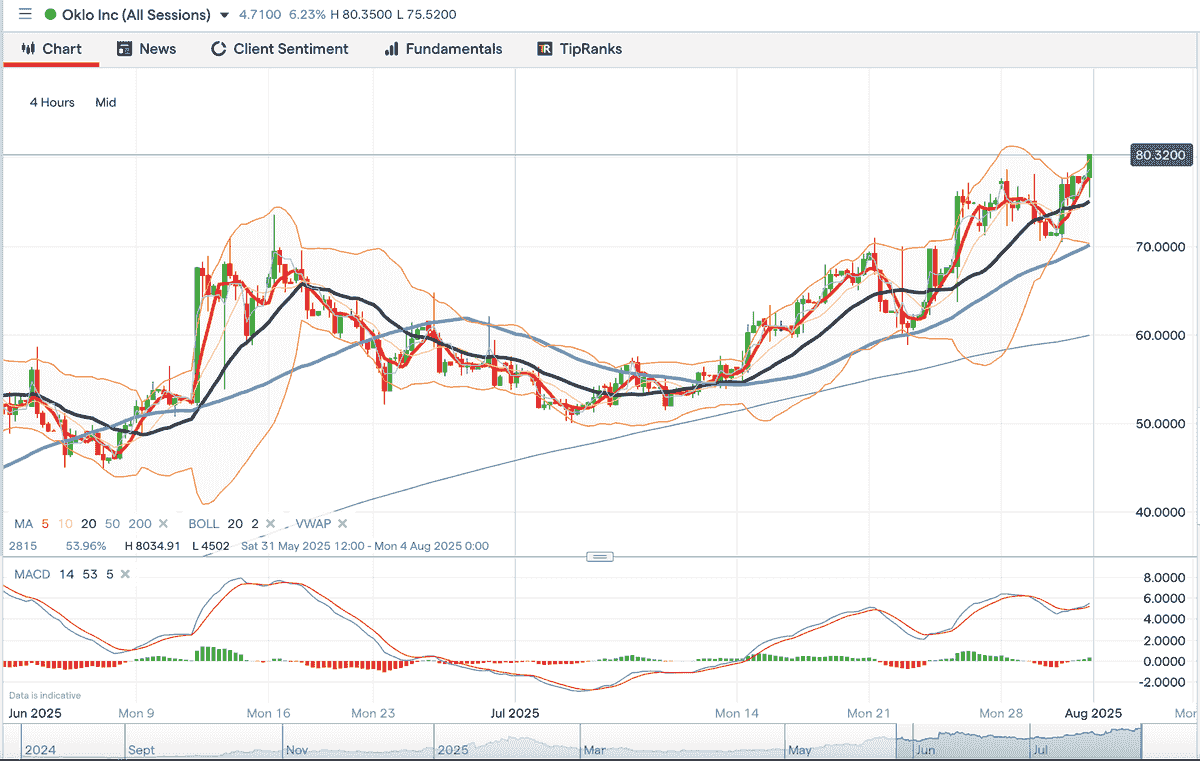Click the Mon 28 date axis label
This screenshot has width=1200, height=761.
coord(1002,713)
